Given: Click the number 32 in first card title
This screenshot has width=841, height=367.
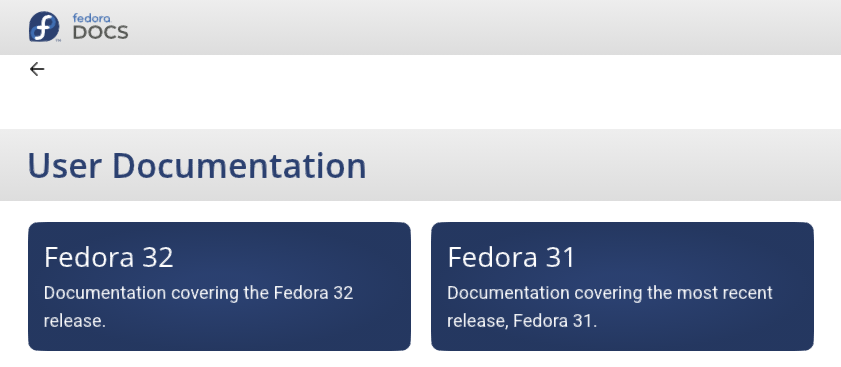Looking at the screenshot, I should coord(158,257).
